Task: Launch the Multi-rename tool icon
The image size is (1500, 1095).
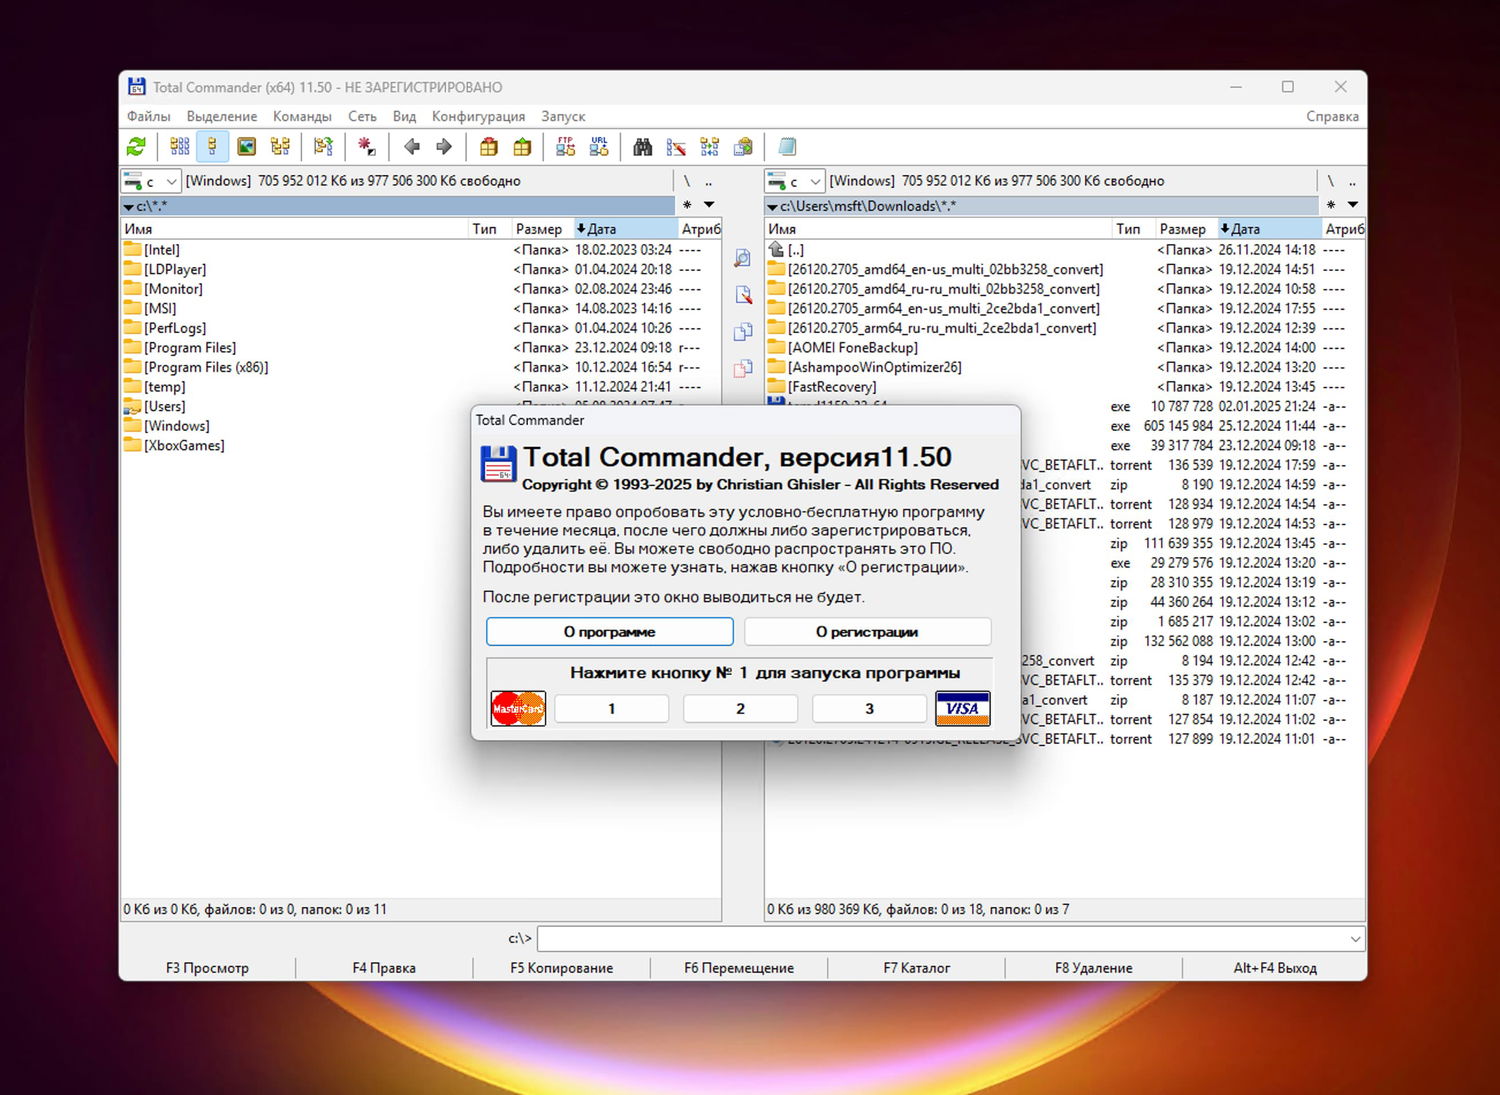Action: (x=677, y=147)
